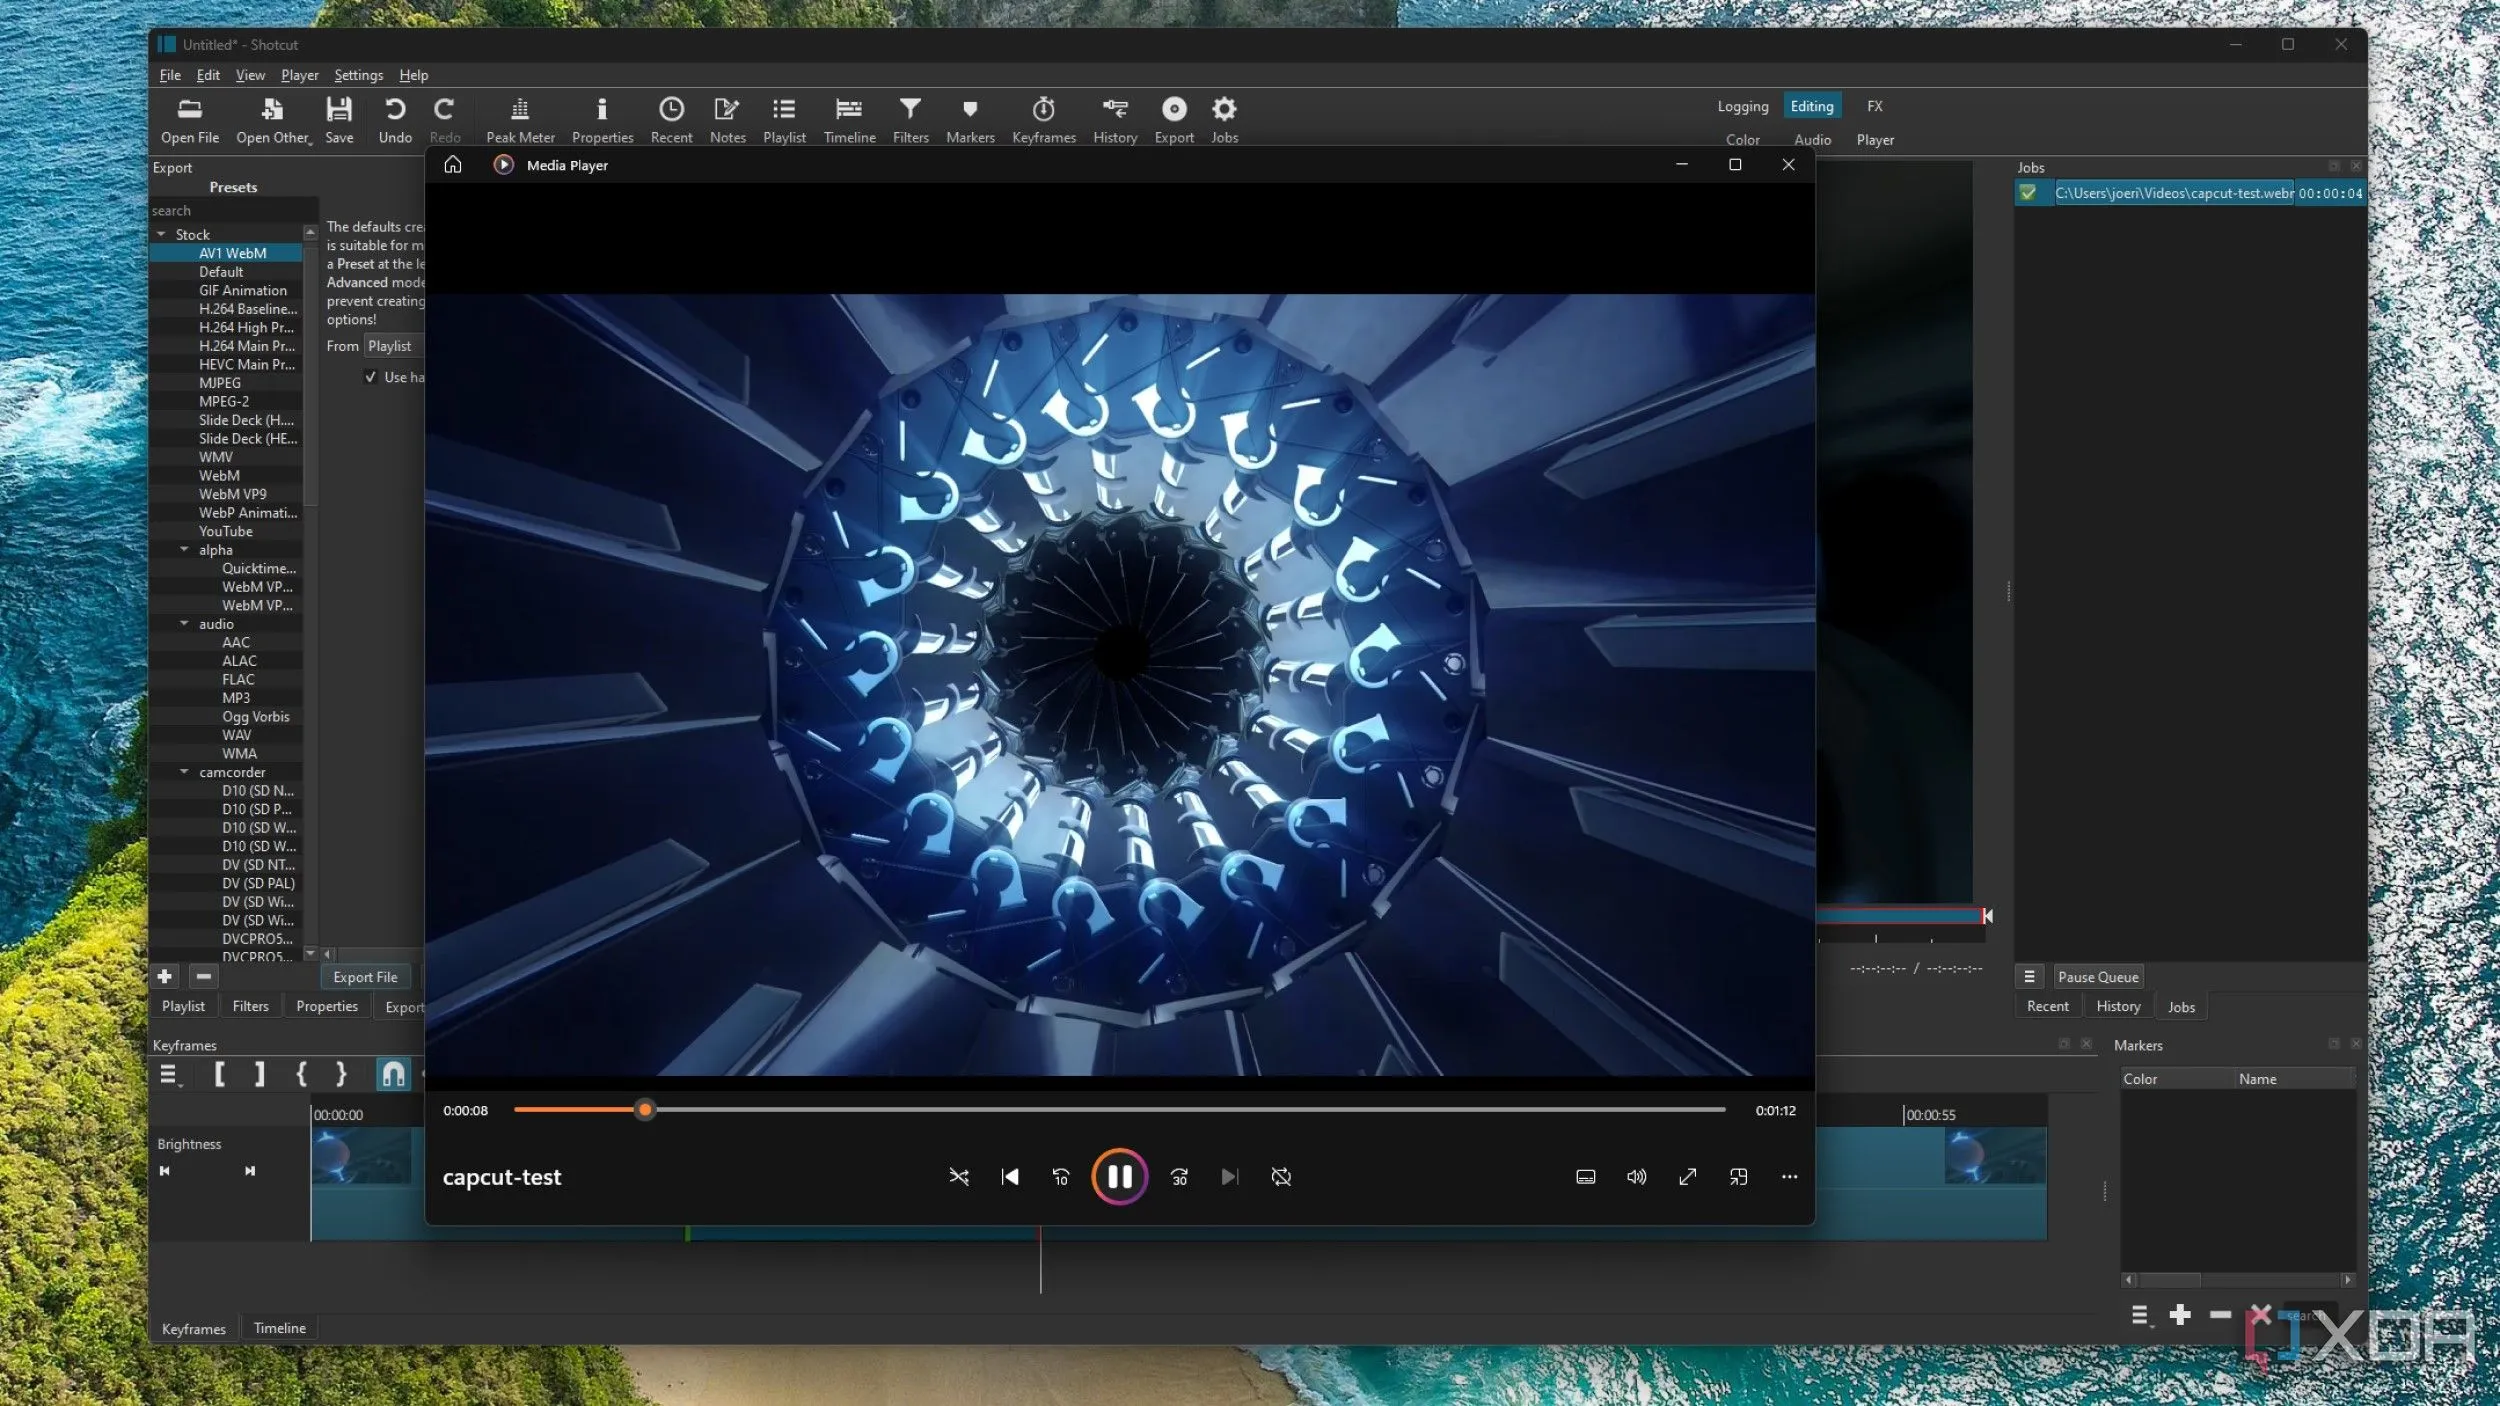The image size is (2500, 1406).
Task: Open the Player menu
Action: coord(300,75)
